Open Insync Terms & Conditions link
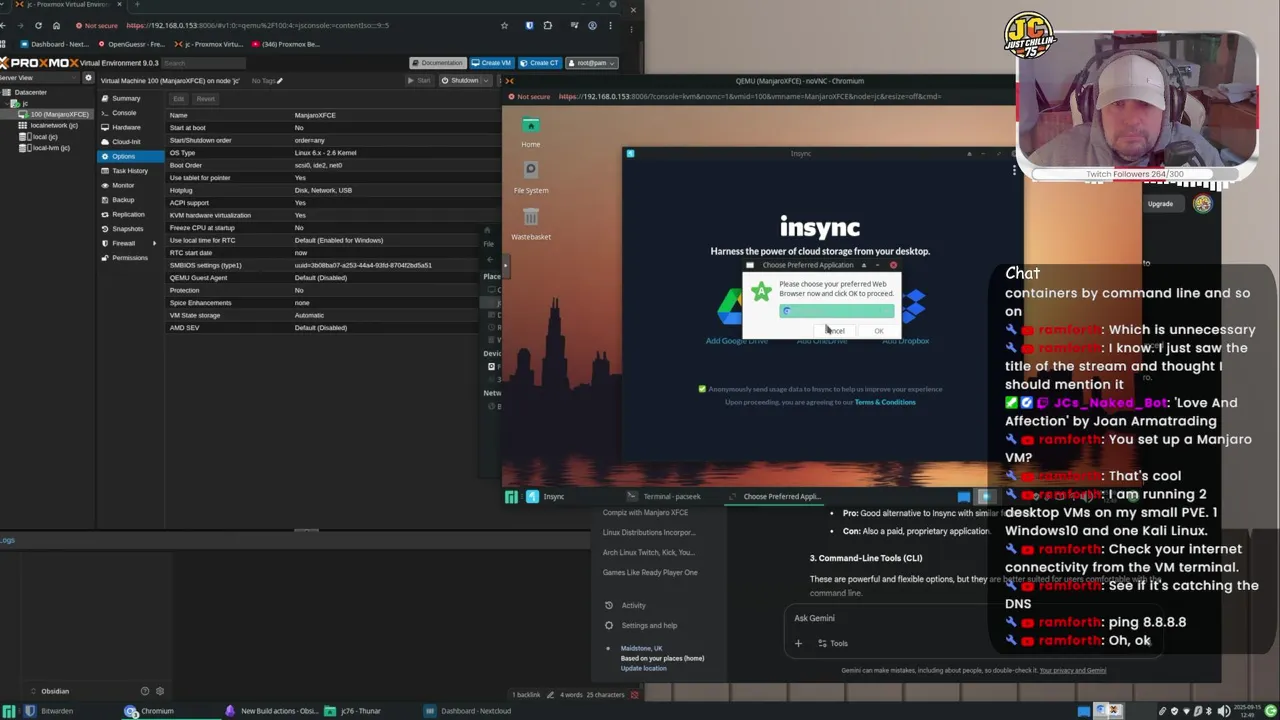Viewport: 1280px width, 720px height. (885, 402)
